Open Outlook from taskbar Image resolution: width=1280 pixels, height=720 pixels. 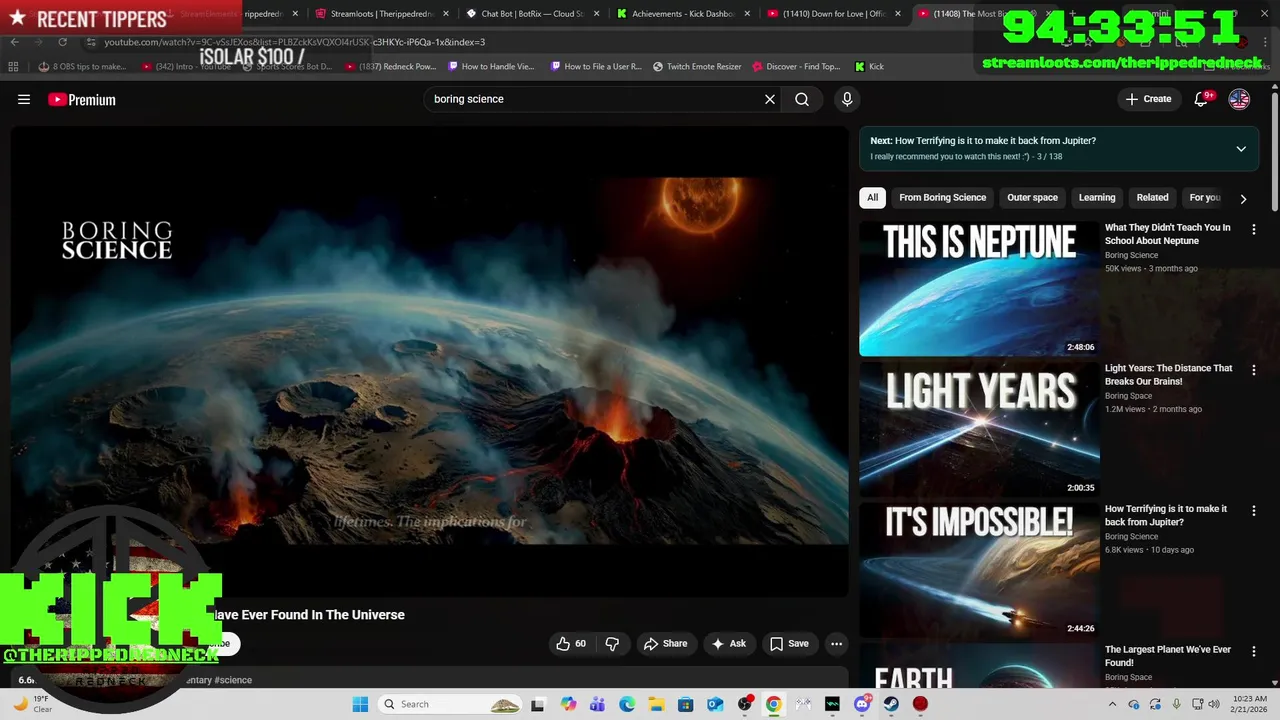(715, 704)
